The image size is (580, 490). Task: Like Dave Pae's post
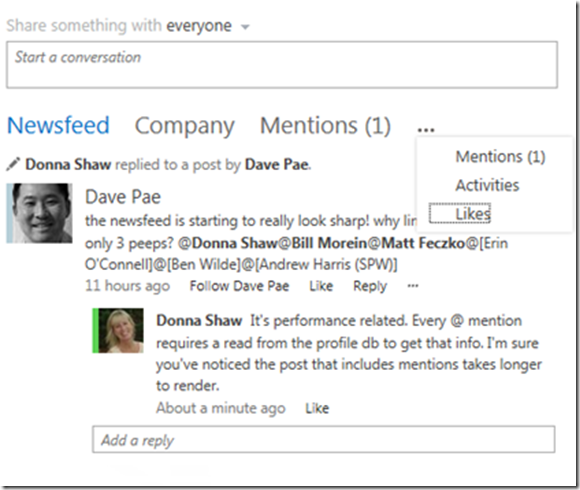pos(321,286)
